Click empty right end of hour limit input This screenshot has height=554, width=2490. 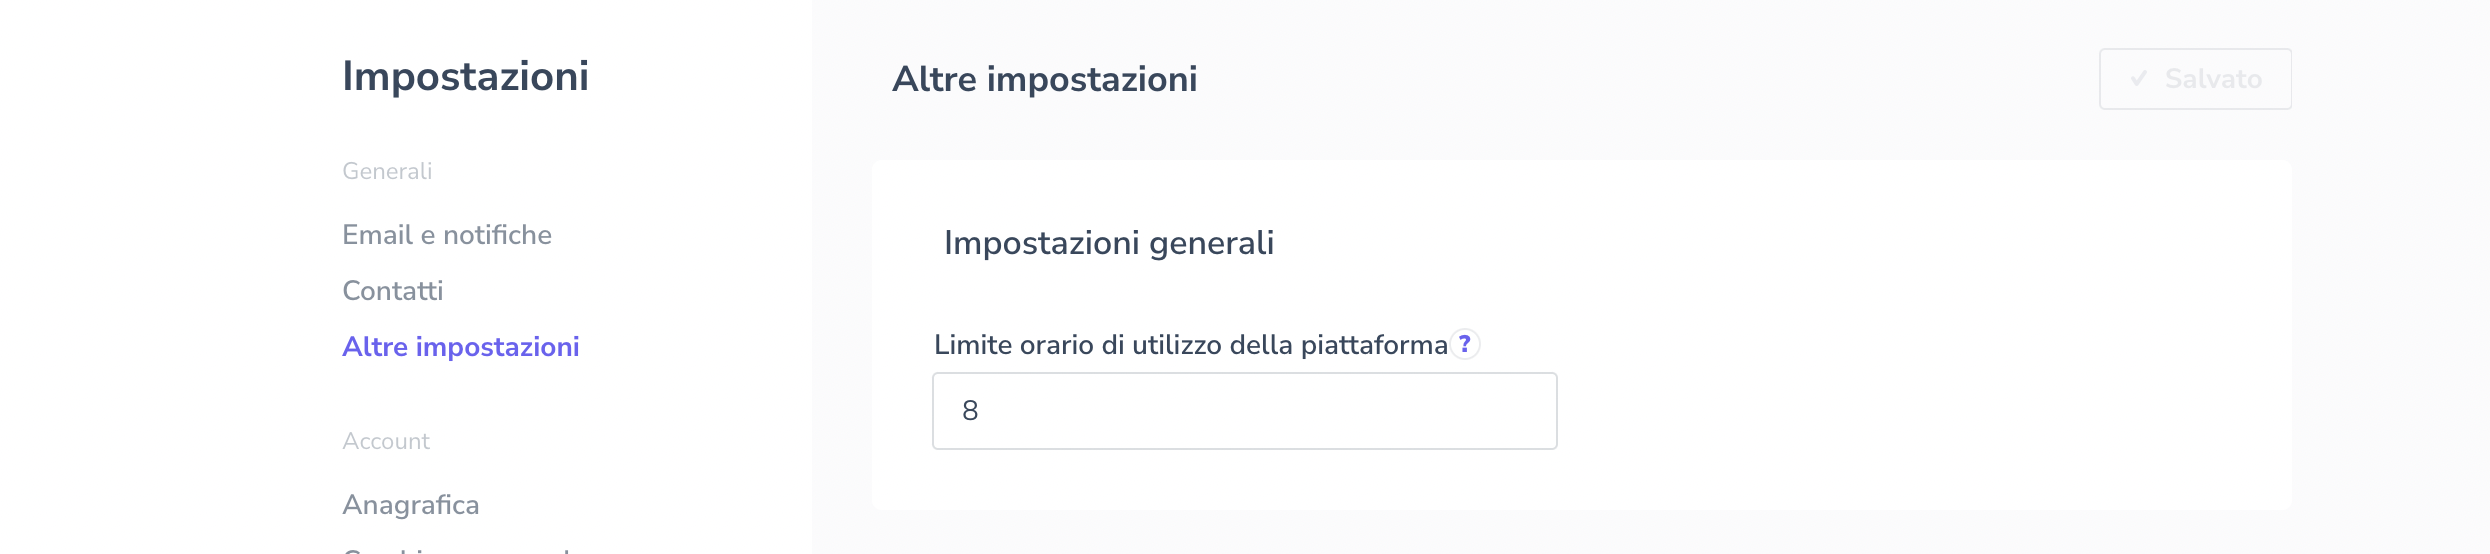point(1500,411)
